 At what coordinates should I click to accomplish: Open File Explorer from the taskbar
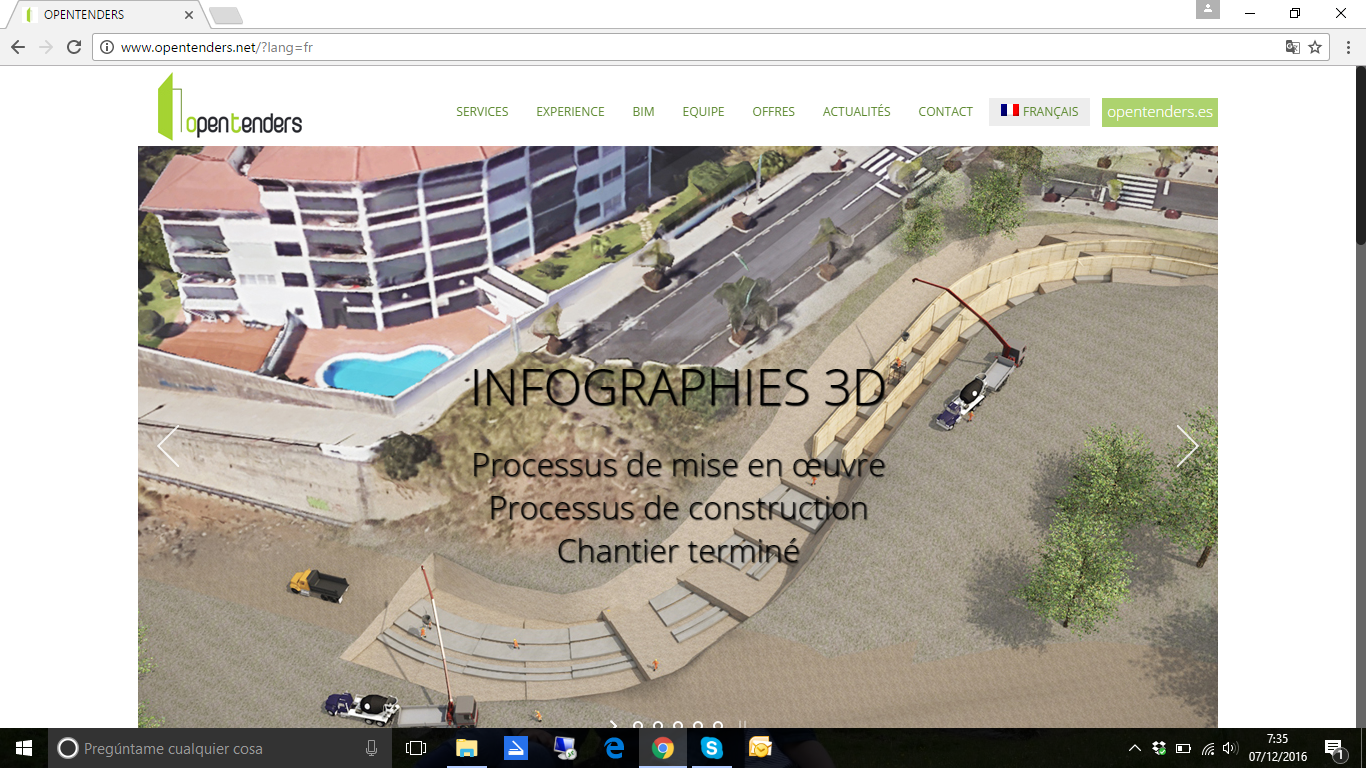[x=466, y=748]
